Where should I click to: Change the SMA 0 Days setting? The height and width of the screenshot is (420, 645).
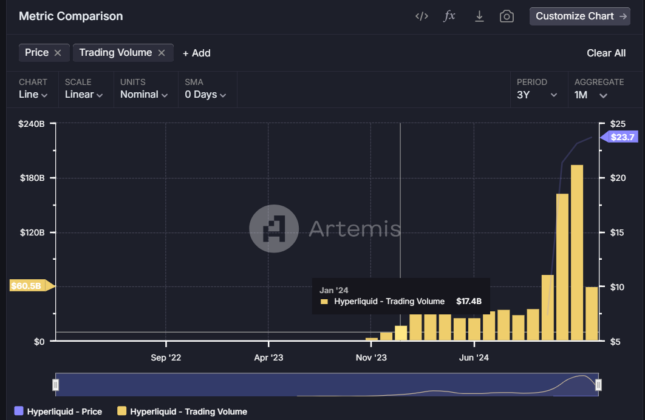coord(204,95)
